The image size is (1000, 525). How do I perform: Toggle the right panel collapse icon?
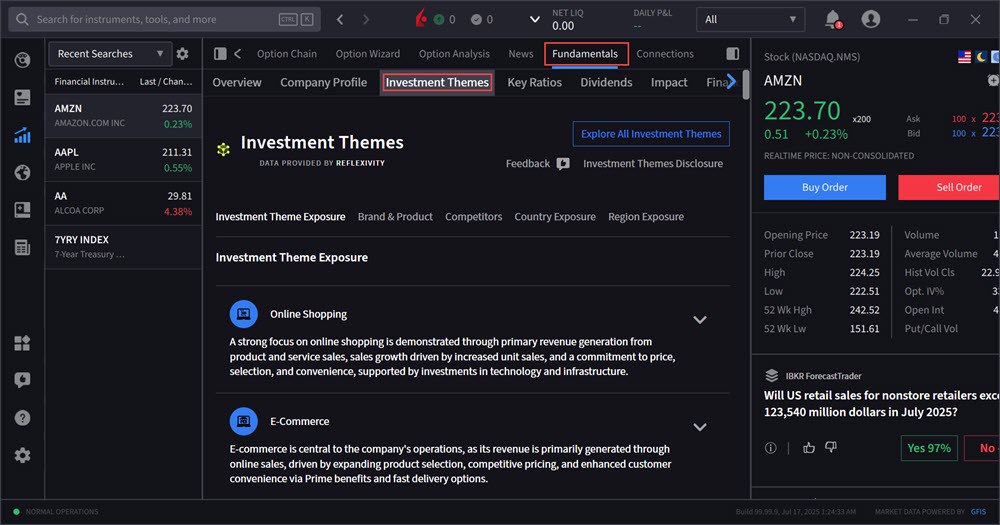click(732, 54)
